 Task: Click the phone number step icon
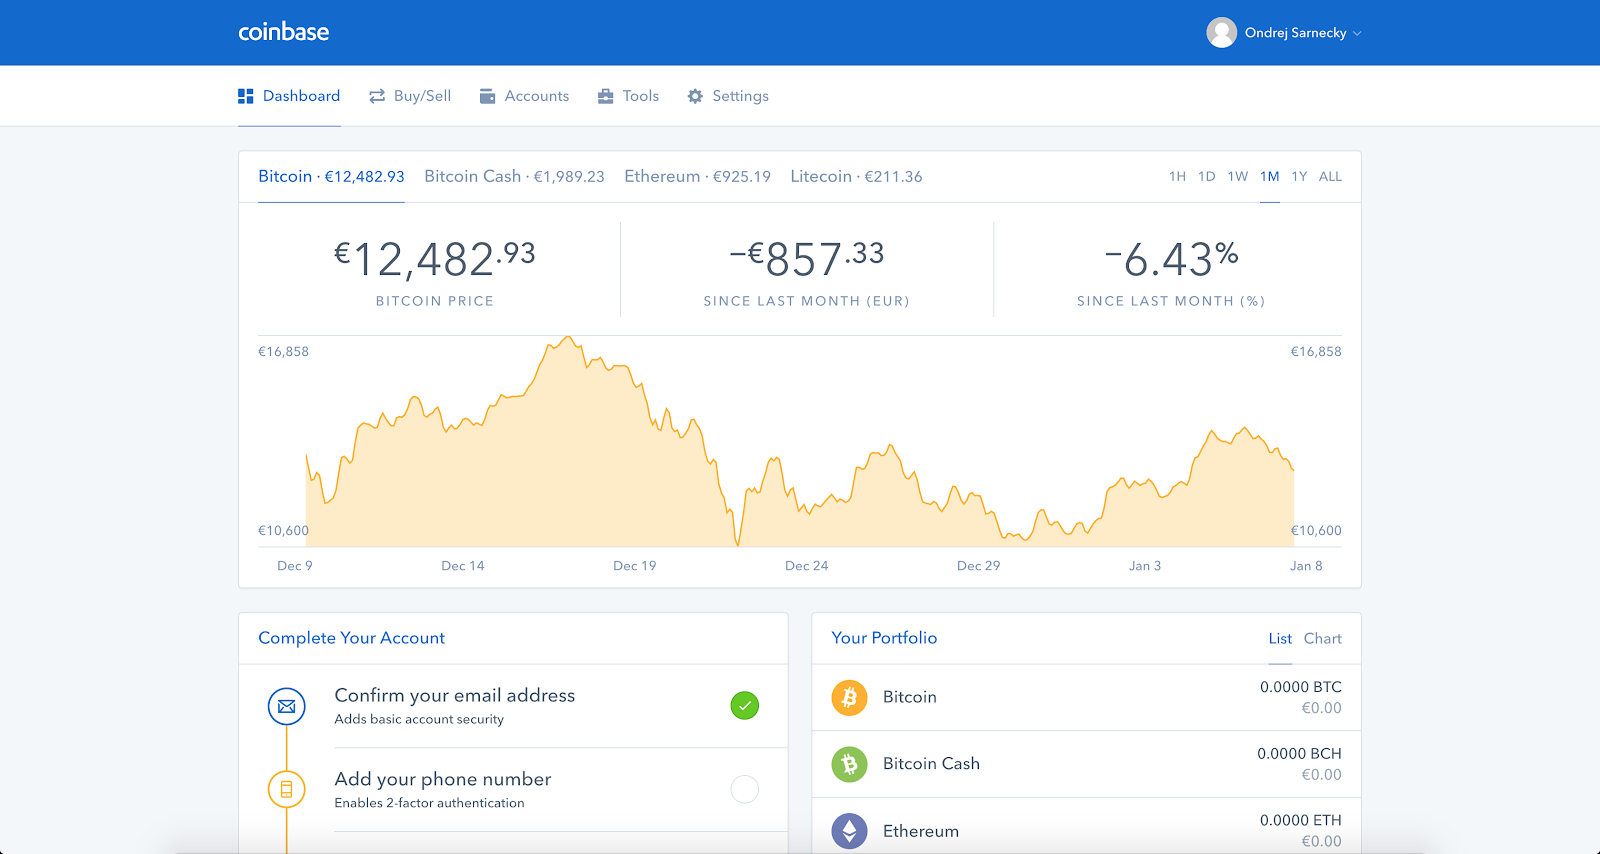pyautogui.click(x=286, y=790)
